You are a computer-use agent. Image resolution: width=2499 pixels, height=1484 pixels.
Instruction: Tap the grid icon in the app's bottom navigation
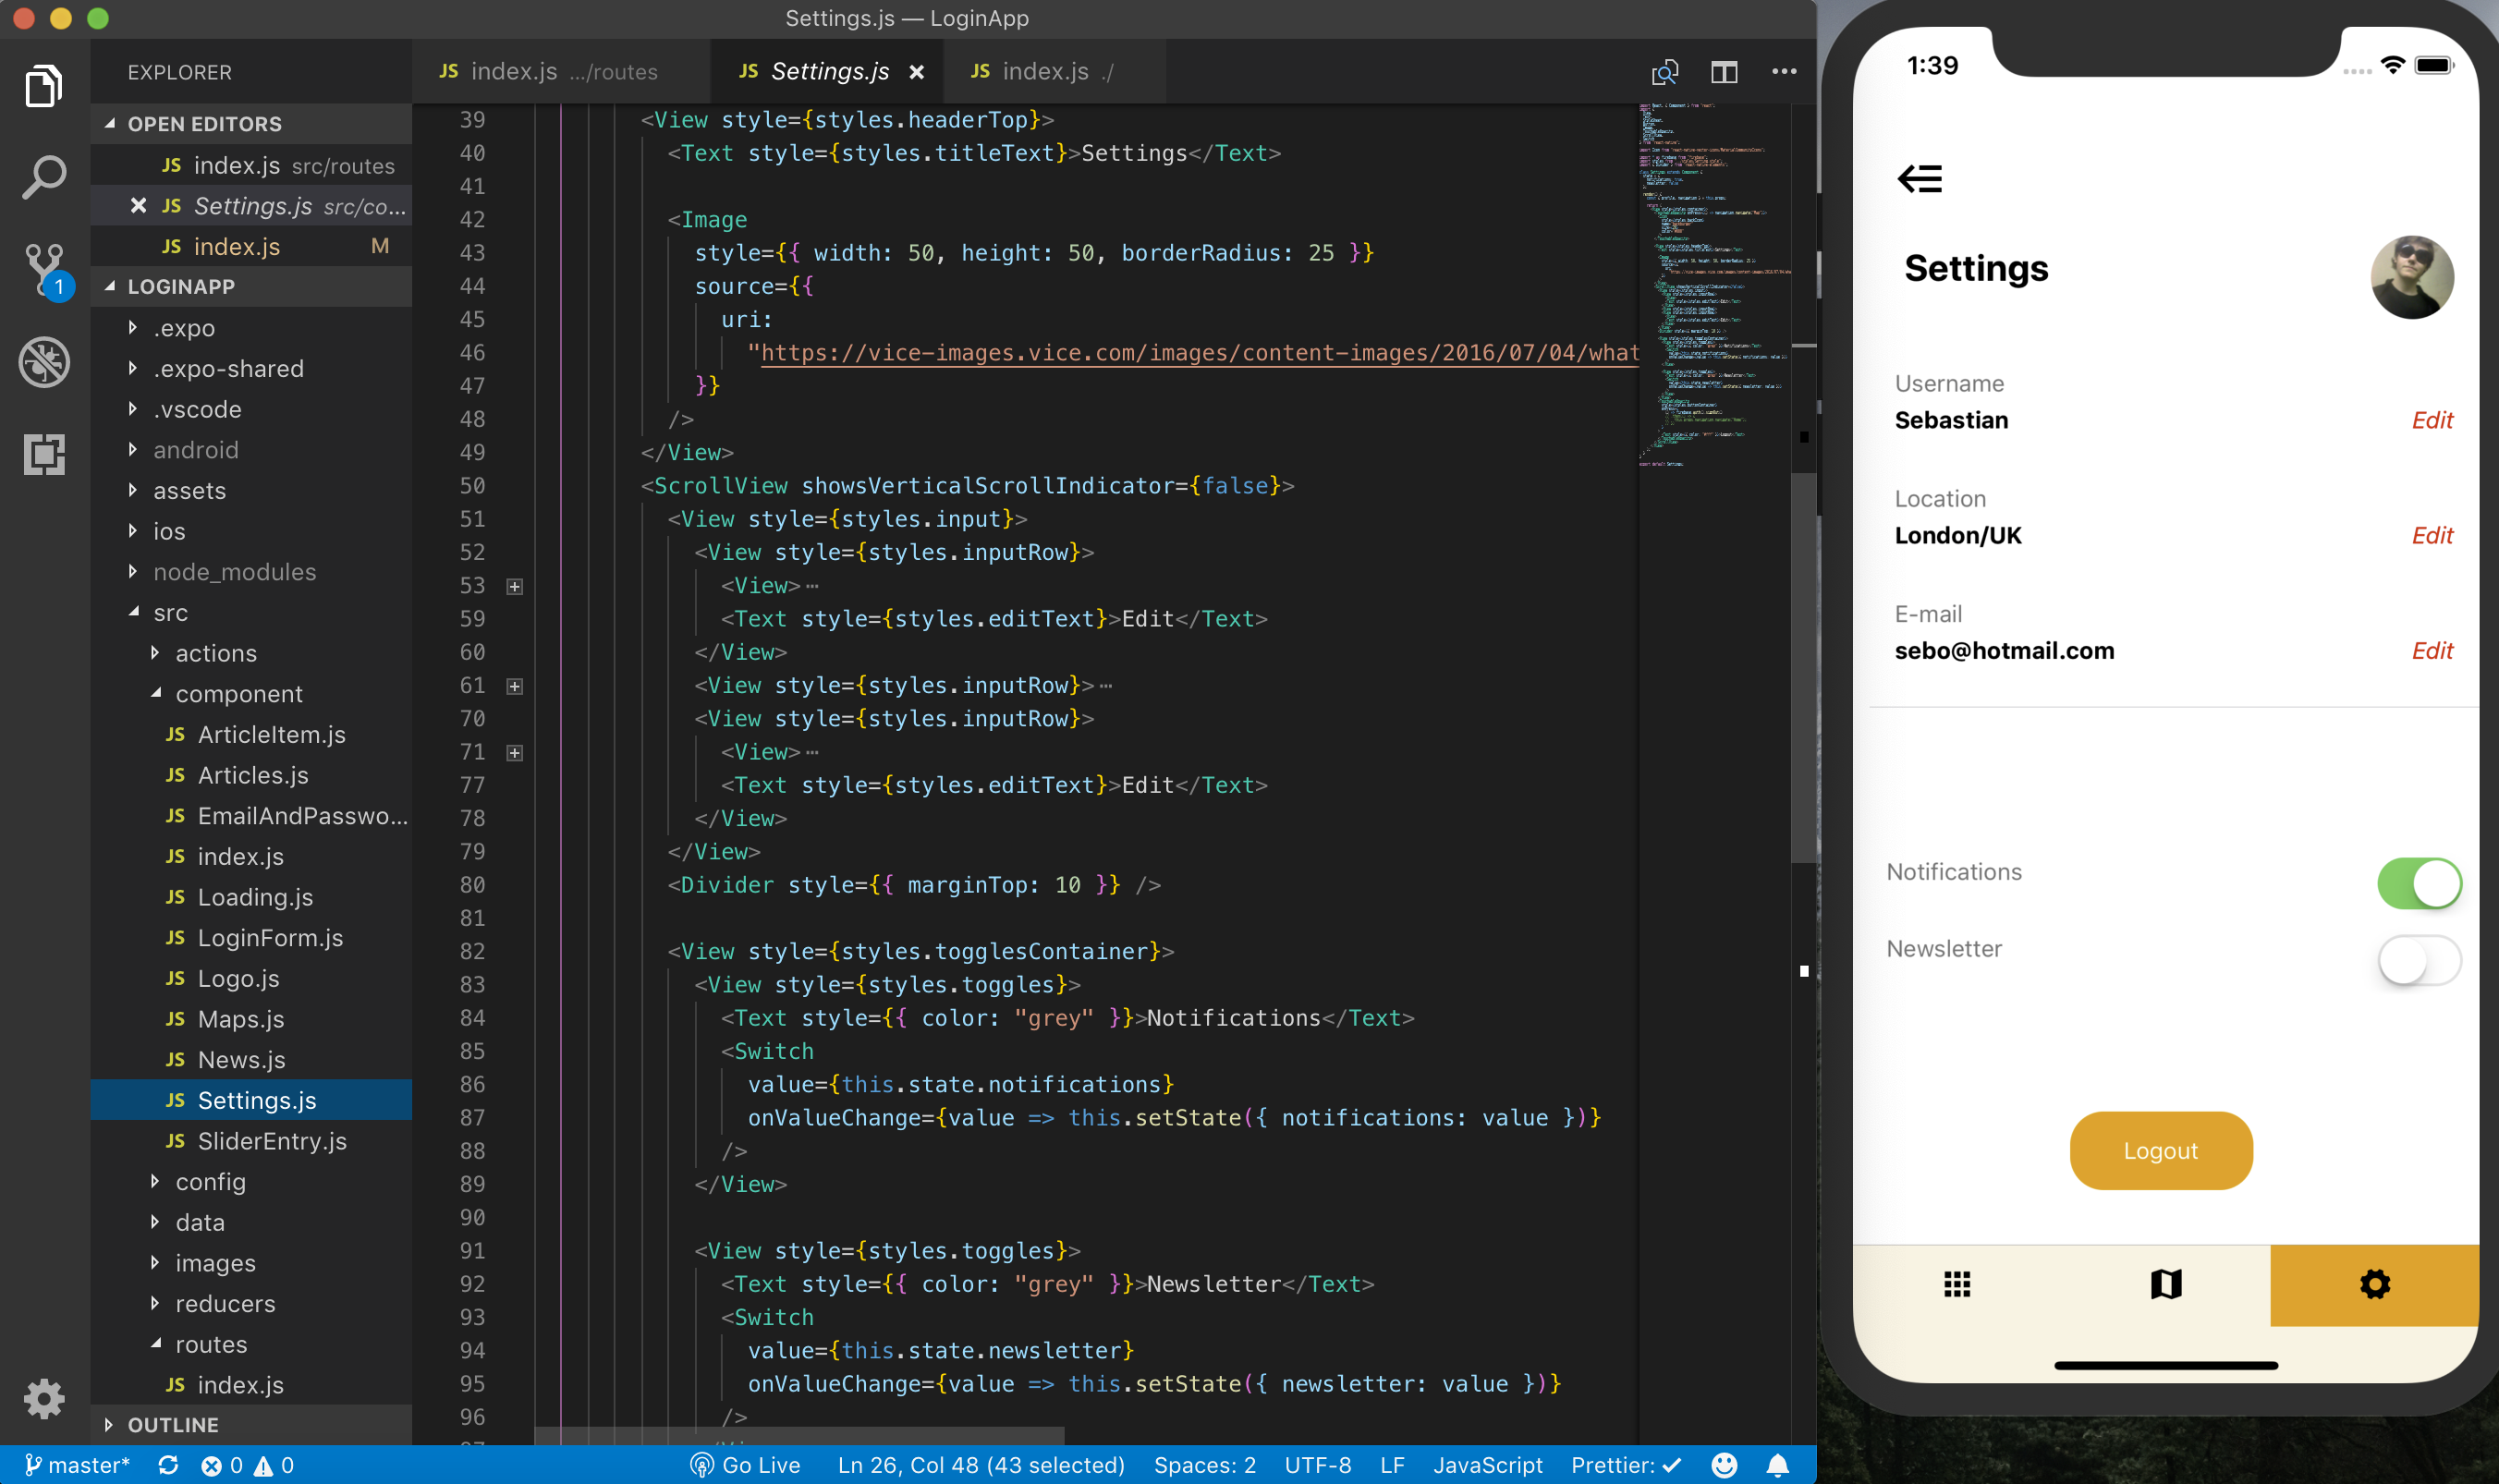click(x=1956, y=1285)
